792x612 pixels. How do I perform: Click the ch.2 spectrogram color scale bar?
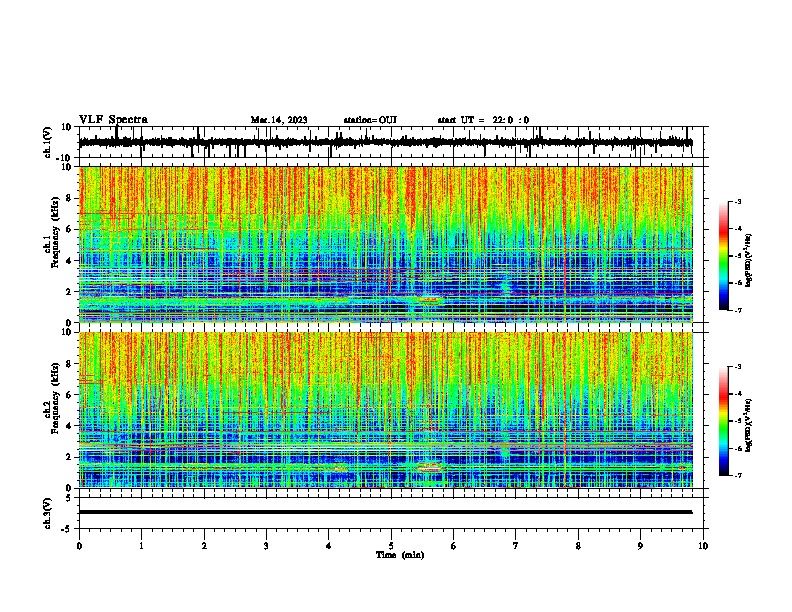724,421
